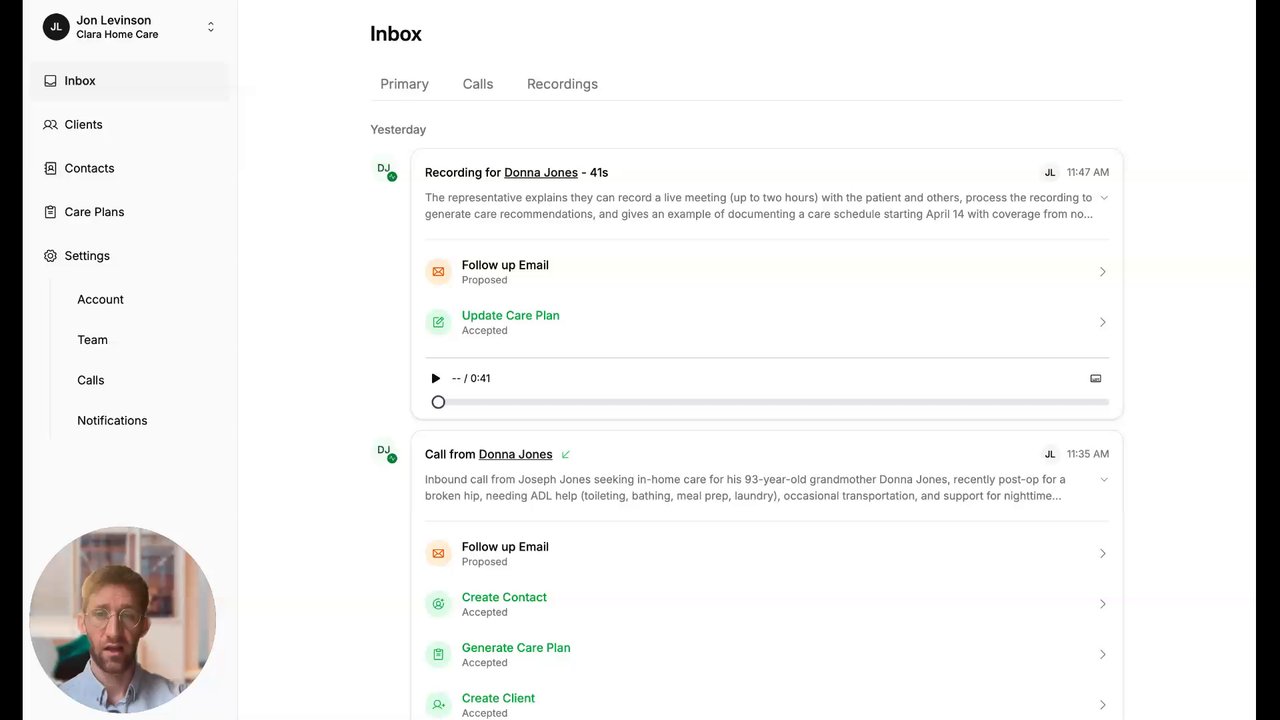Expand the inbound call summary
Viewport: 1280px width, 720px height.
pyautogui.click(x=1103, y=480)
